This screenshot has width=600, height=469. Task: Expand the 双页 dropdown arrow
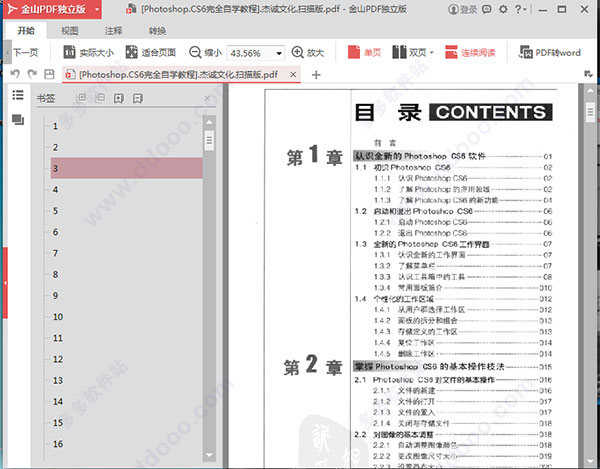tap(432, 53)
